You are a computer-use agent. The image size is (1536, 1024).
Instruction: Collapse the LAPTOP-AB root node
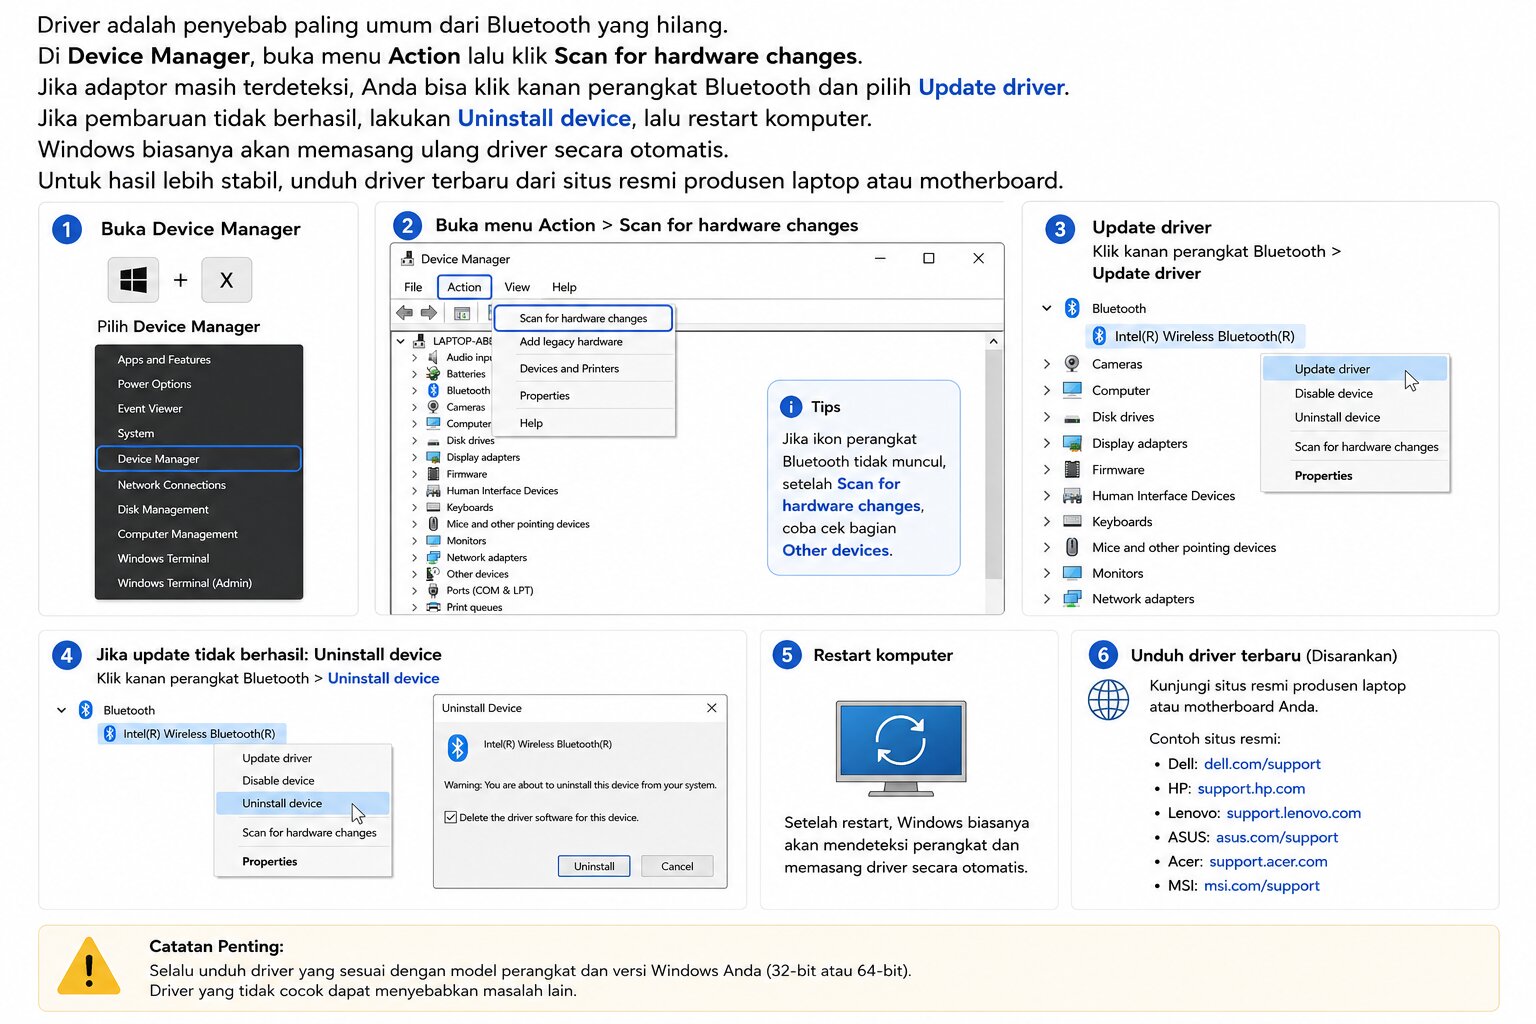(x=401, y=341)
